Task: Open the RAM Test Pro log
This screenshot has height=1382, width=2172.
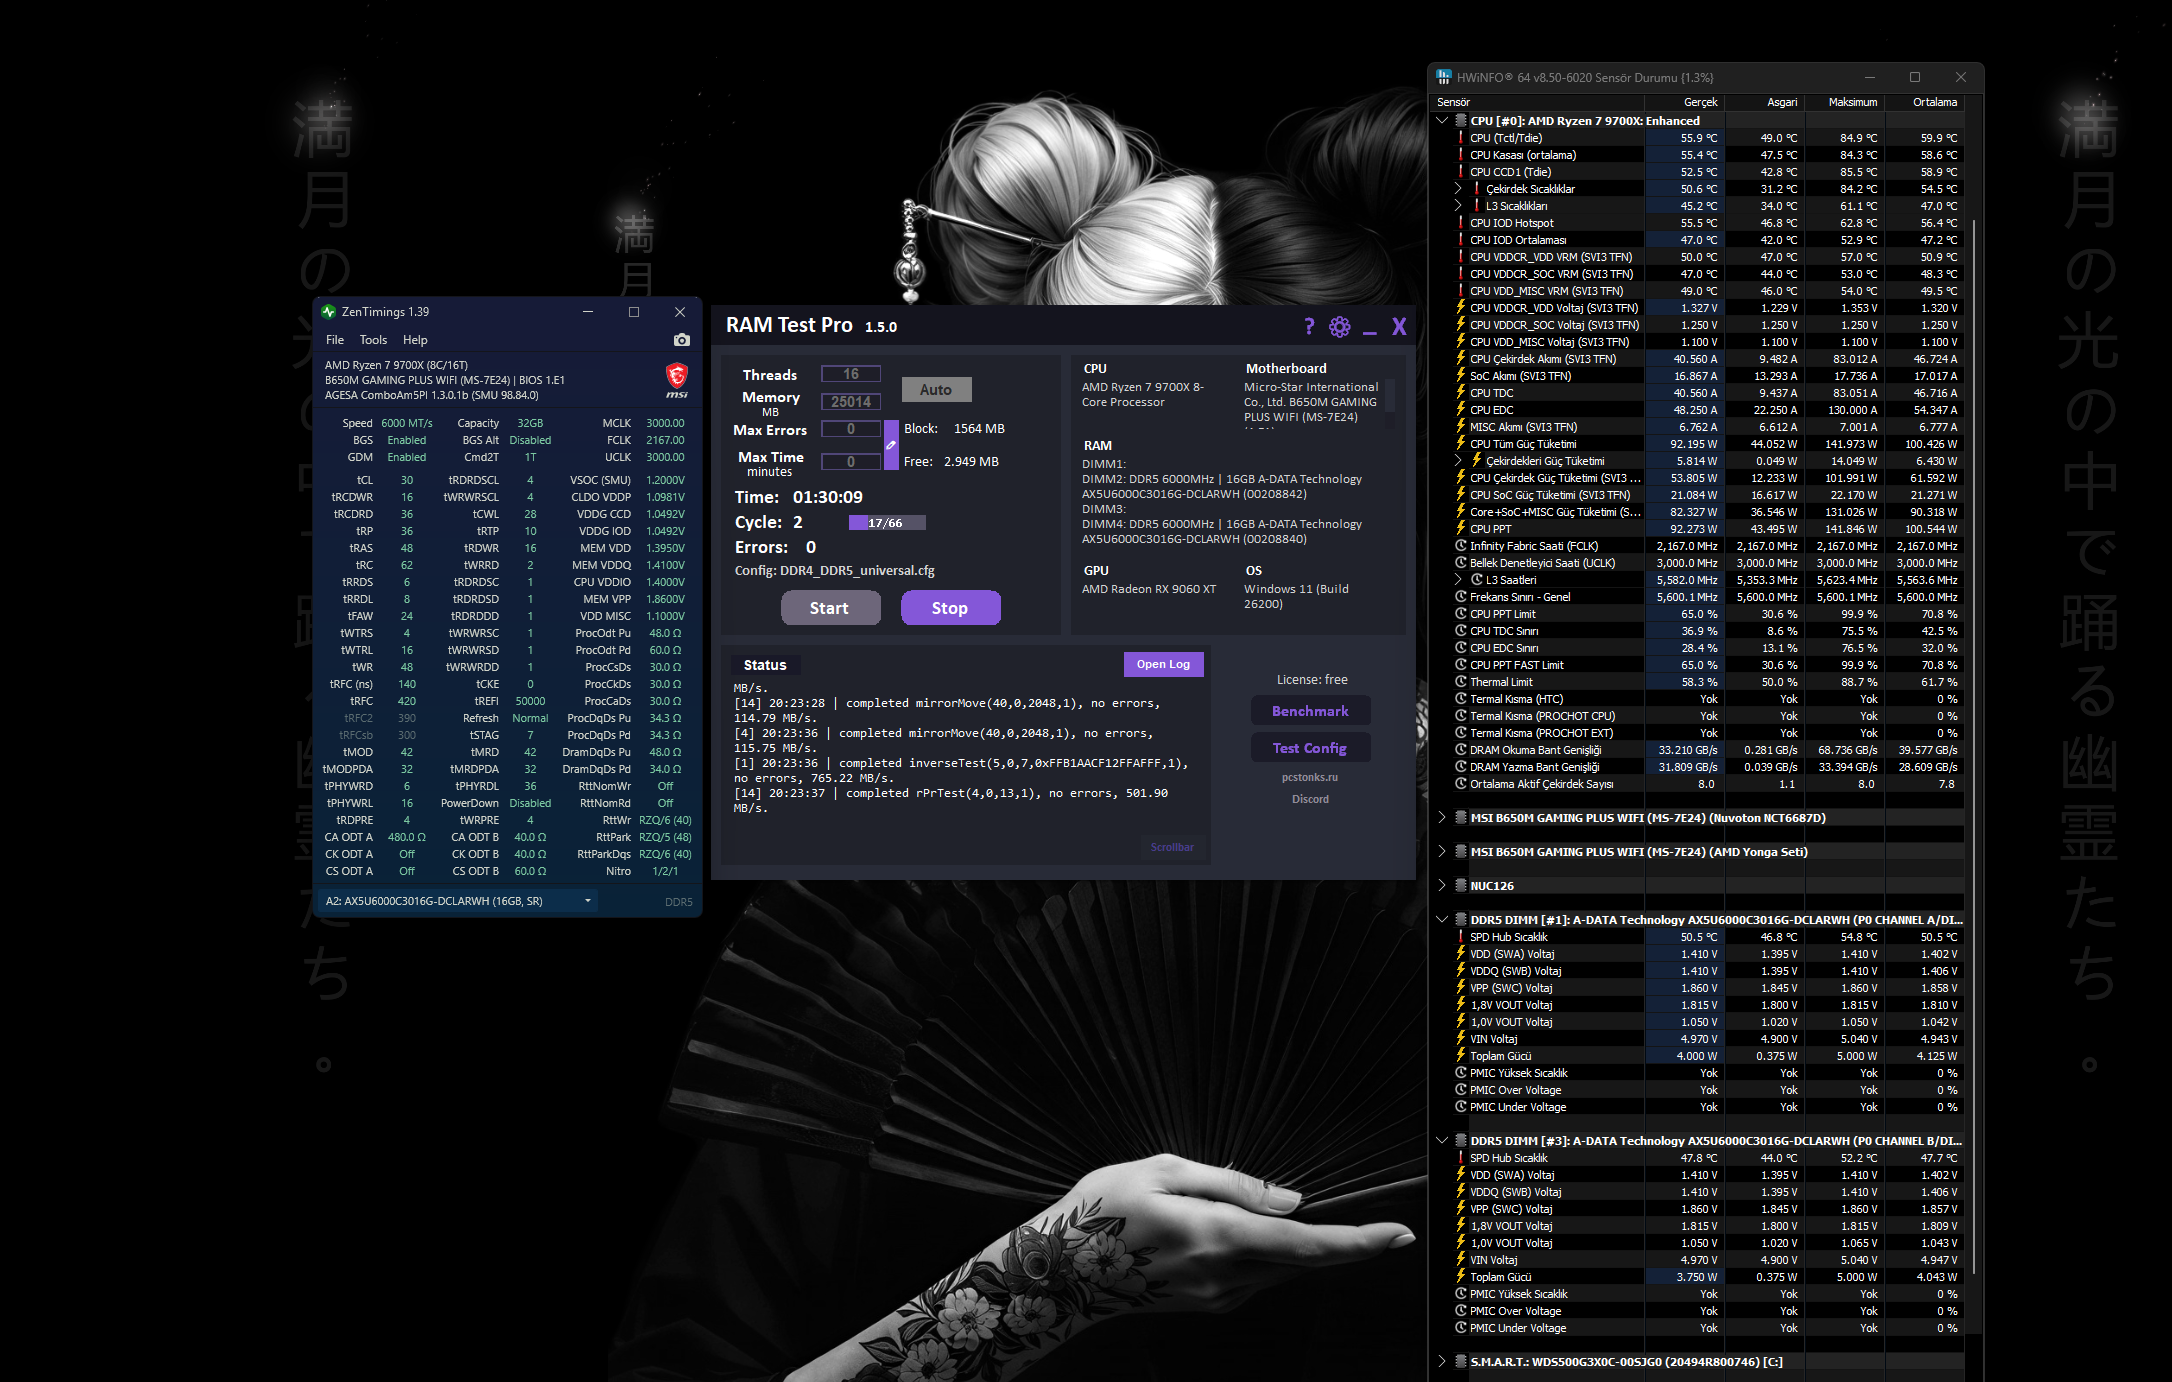Action: [1163, 664]
